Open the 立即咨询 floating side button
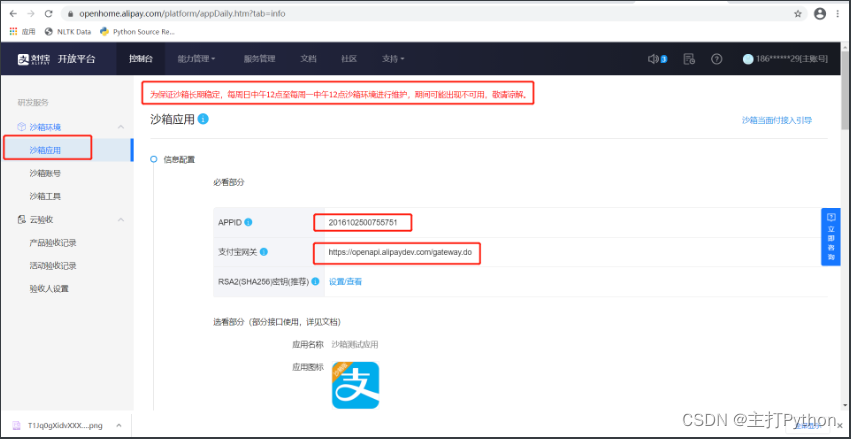 pyautogui.click(x=831, y=237)
